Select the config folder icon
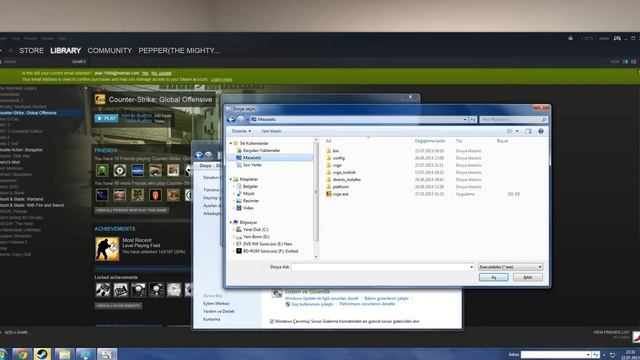This screenshot has width=640, height=360. tap(329, 158)
